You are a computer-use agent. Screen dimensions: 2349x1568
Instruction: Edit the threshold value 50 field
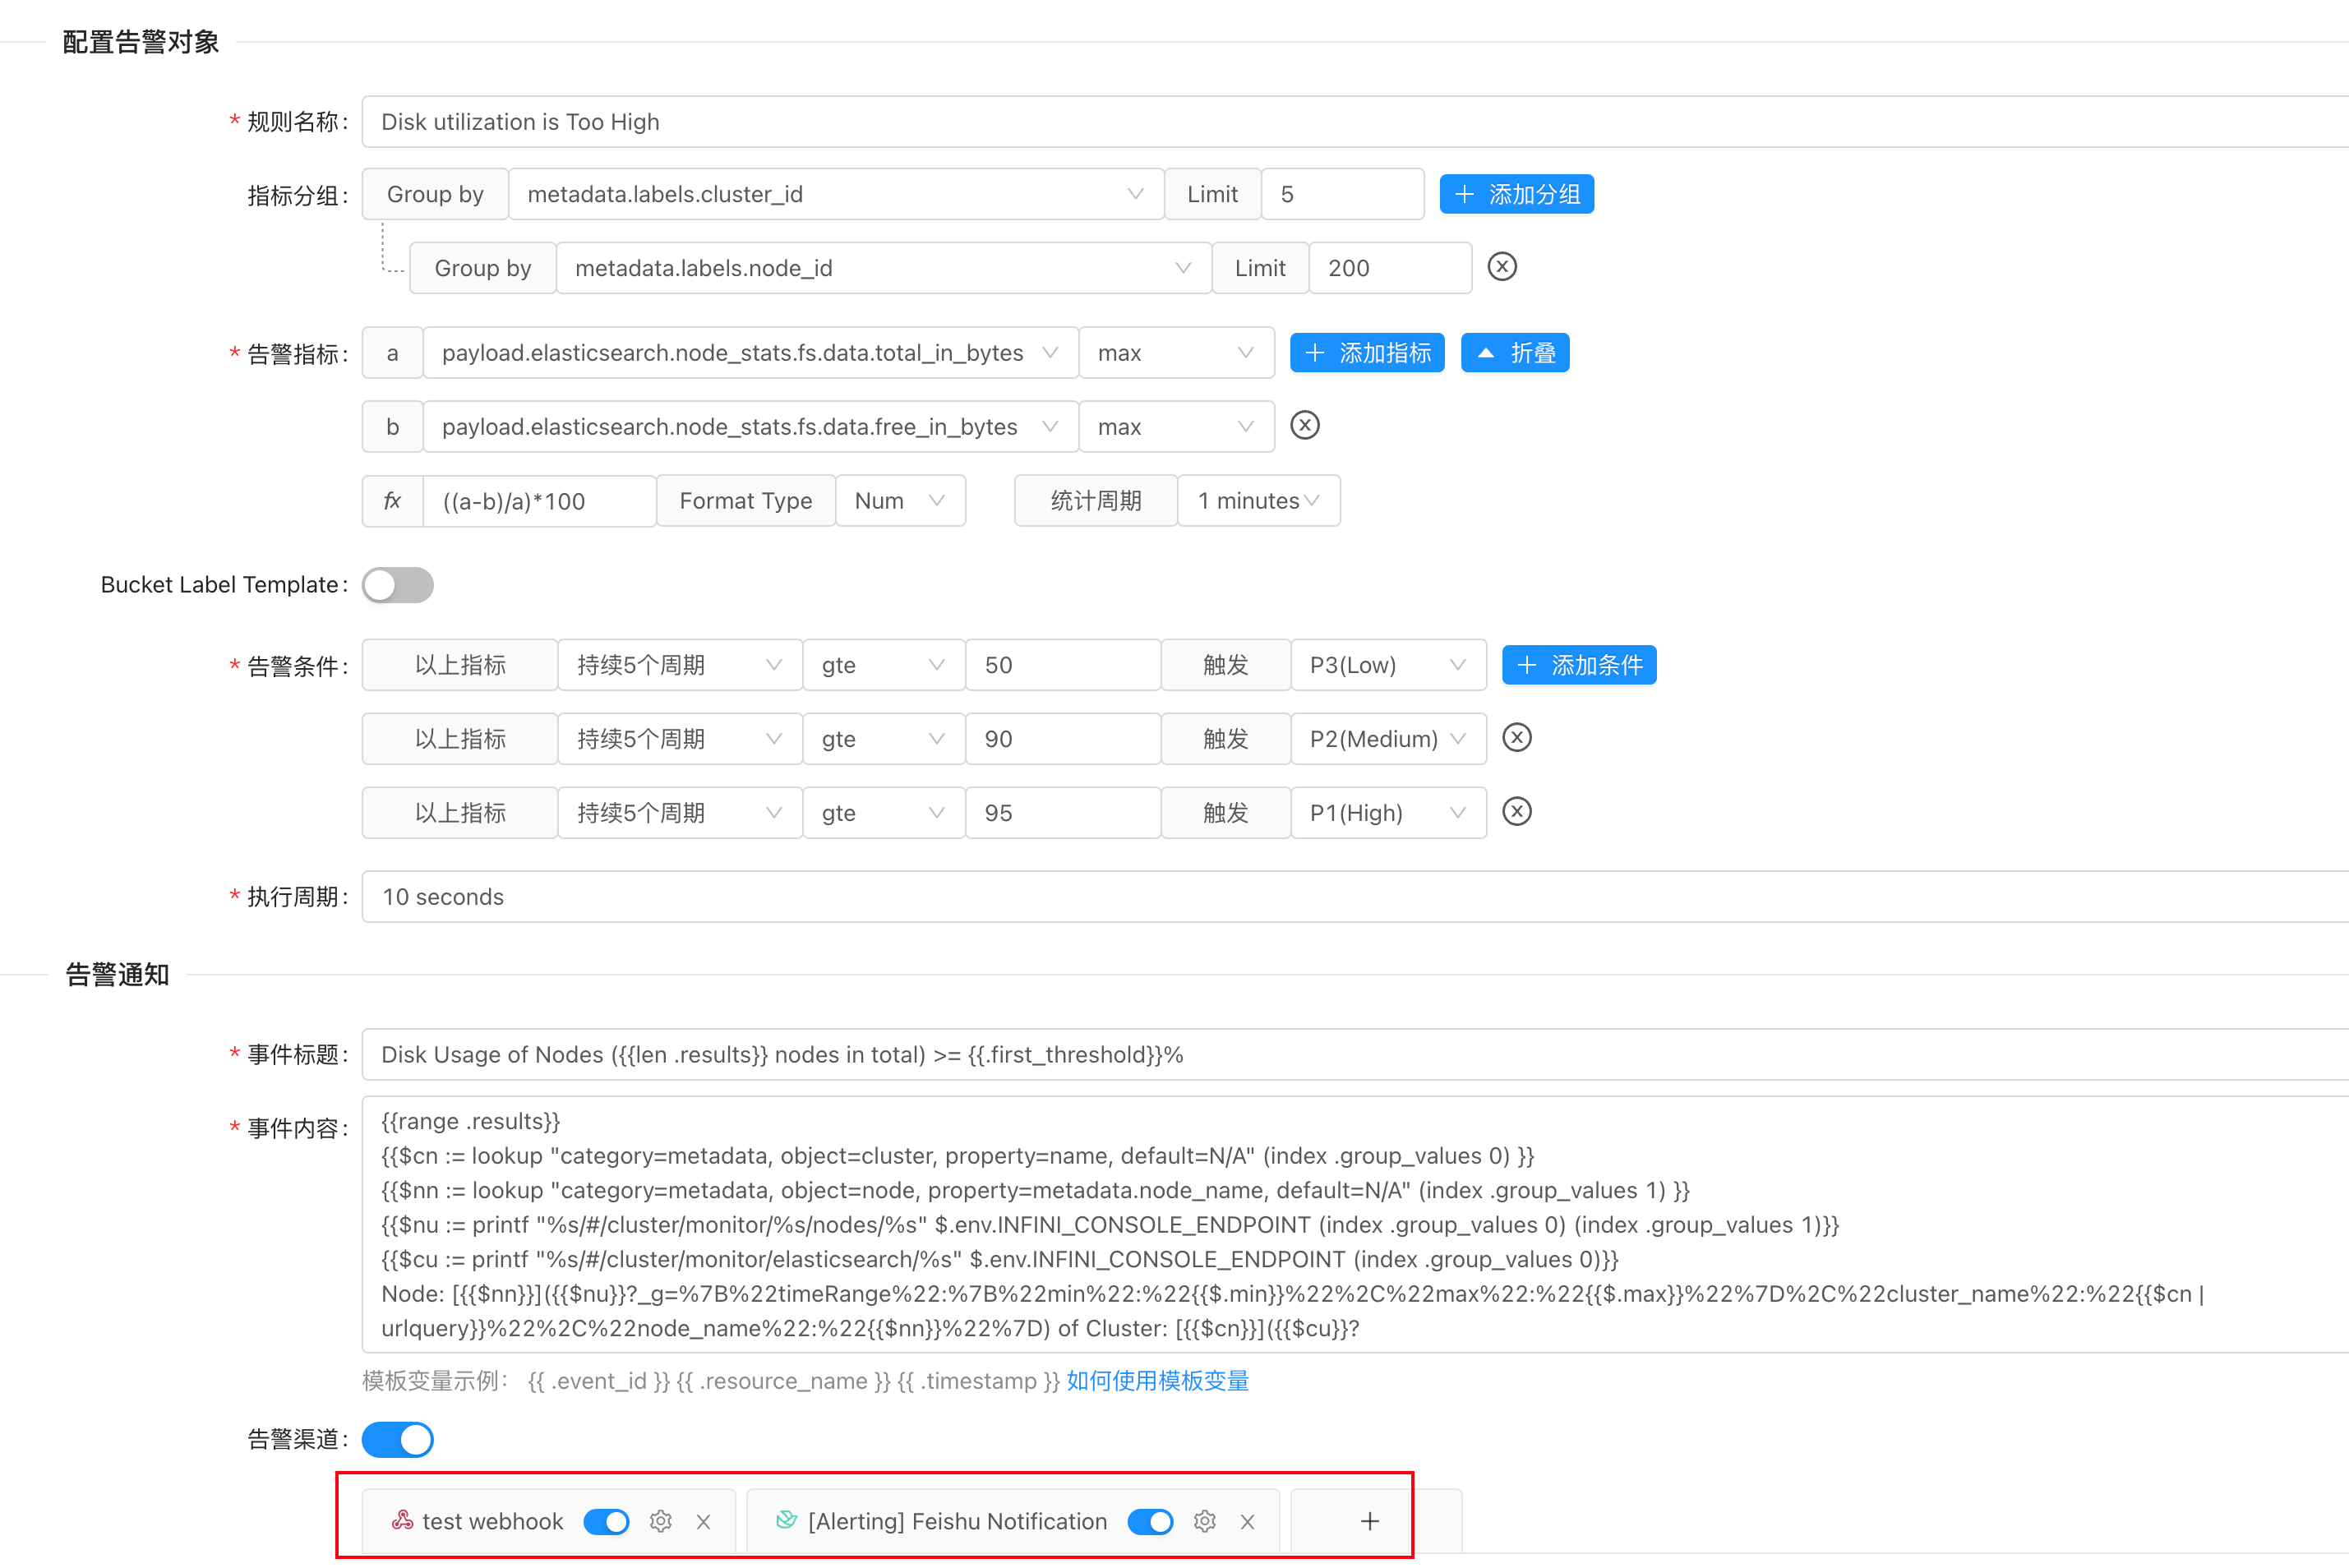[1063, 665]
